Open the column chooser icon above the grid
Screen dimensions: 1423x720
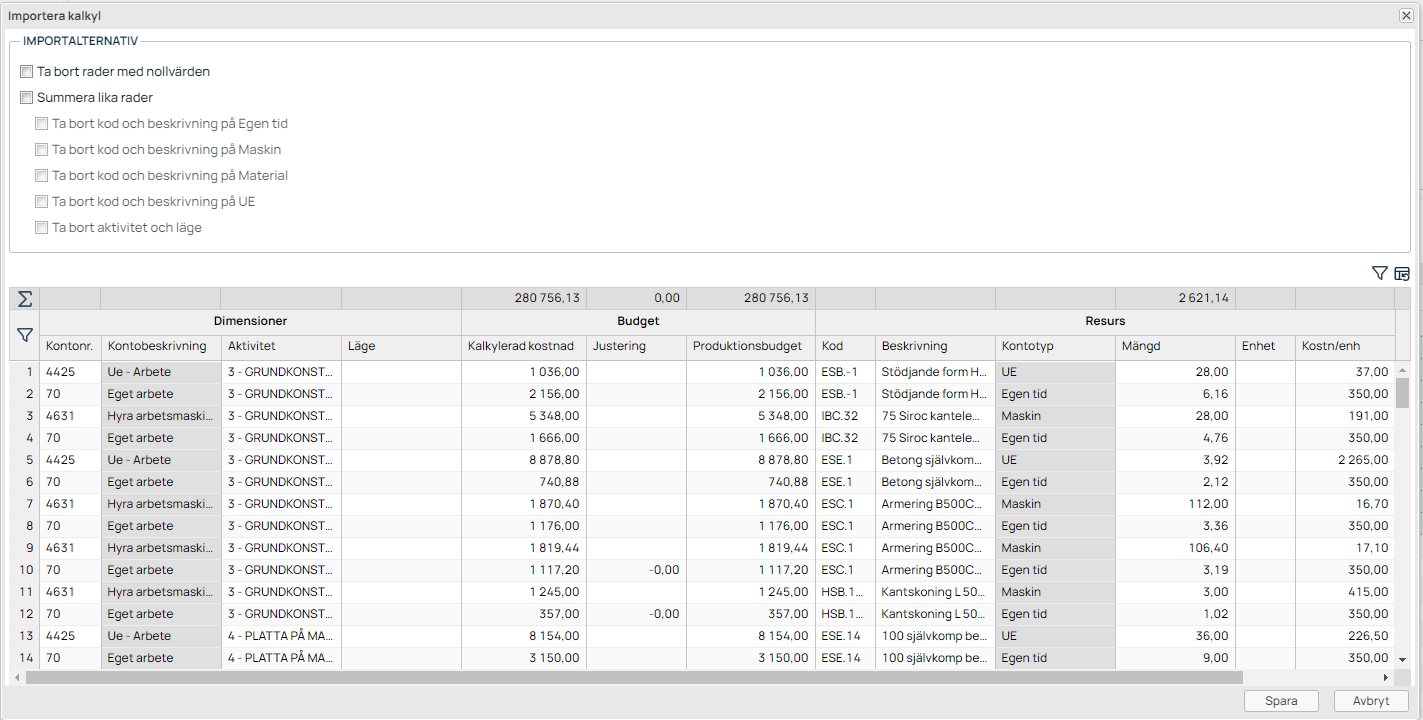tap(1402, 273)
